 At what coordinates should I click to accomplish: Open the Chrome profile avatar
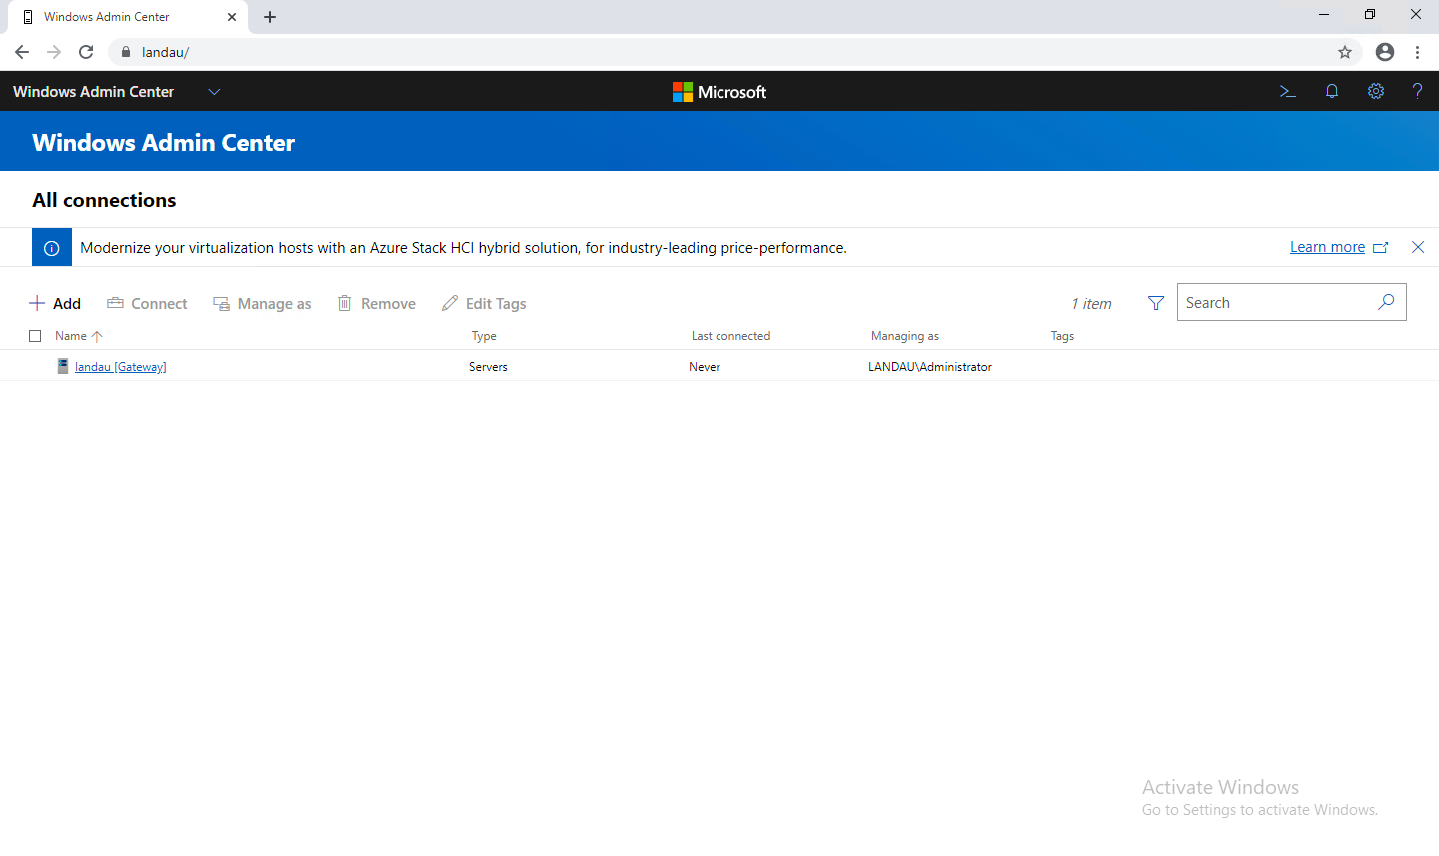(x=1385, y=52)
